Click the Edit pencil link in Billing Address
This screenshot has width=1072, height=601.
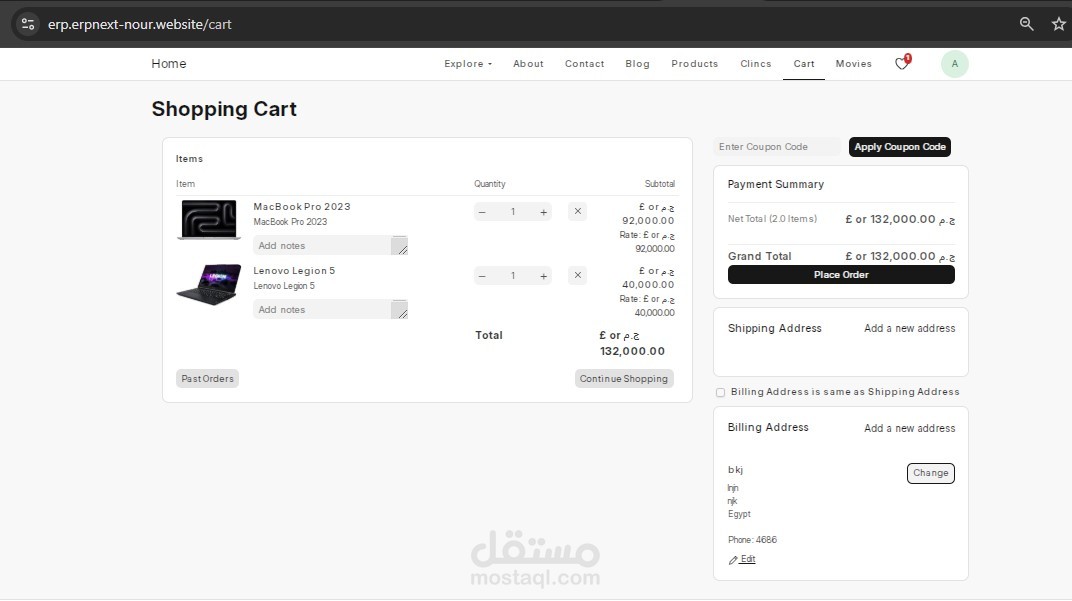pyautogui.click(x=742, y=559)
